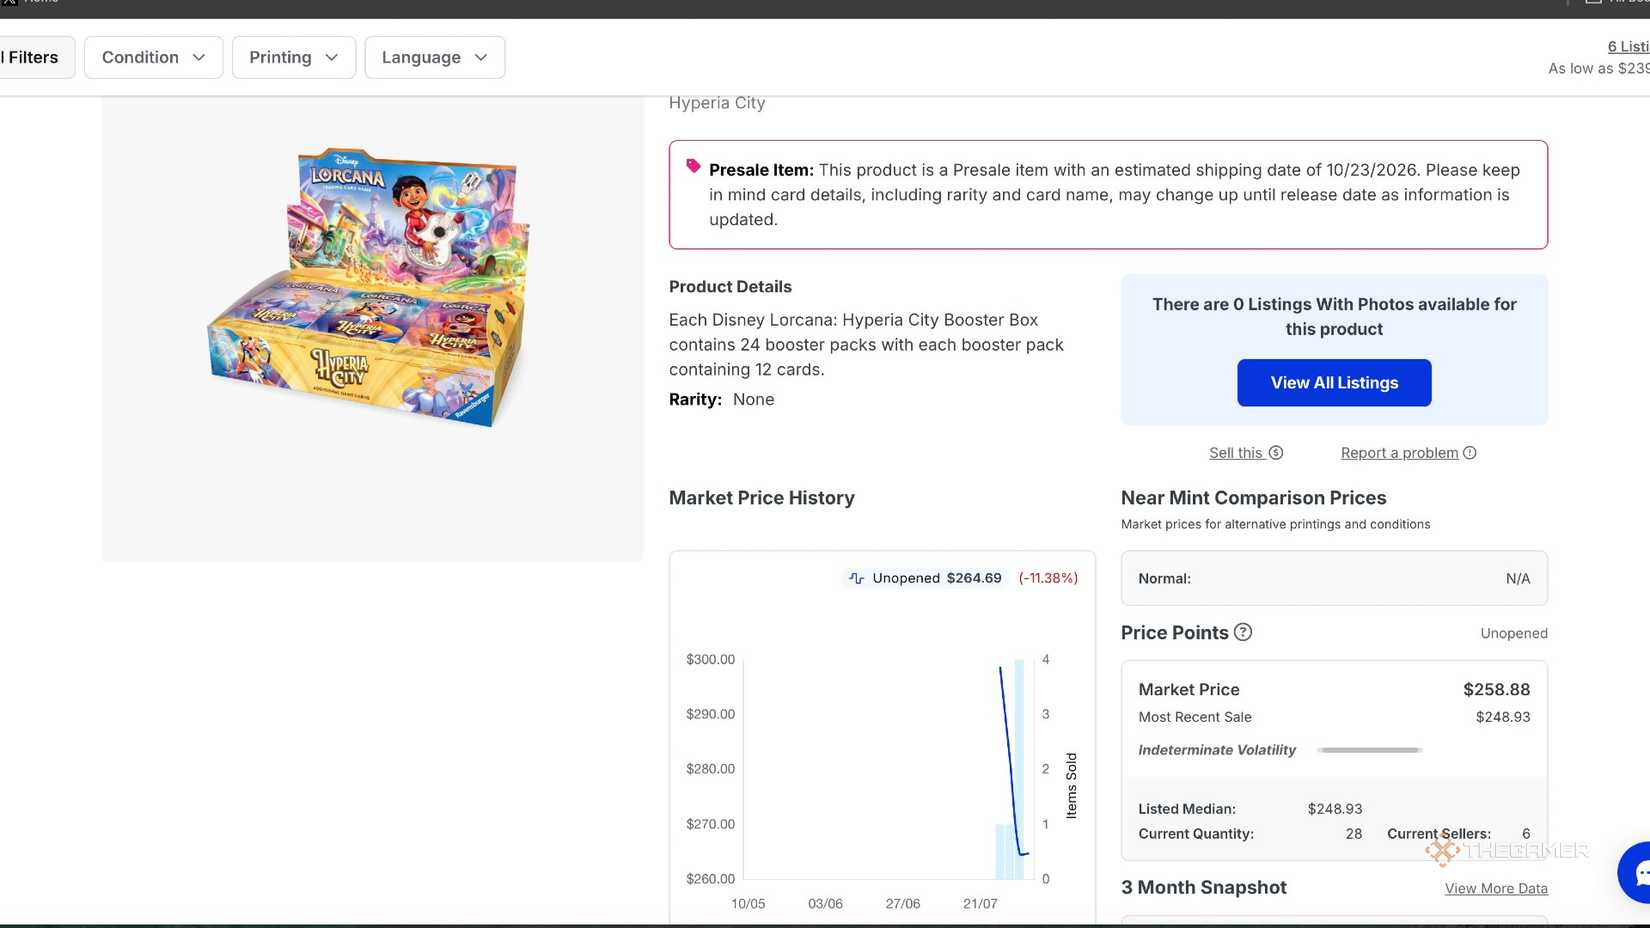Click the Near Mint Comparison Prices heading
The image size is (1650, 928).
click(1254, 498)
